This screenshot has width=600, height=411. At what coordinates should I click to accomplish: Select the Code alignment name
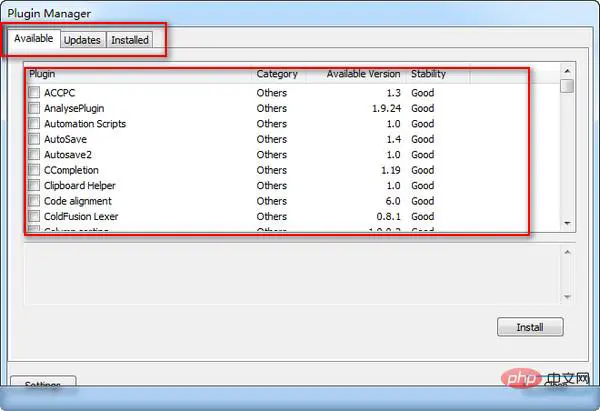[x=78, y=201]
